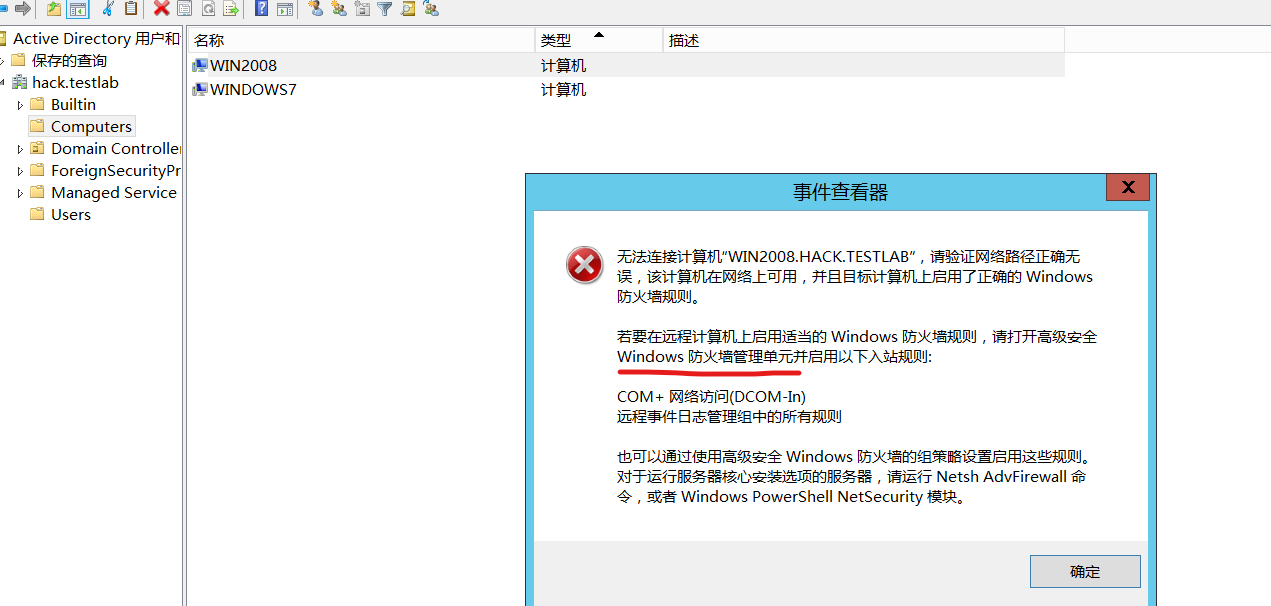Select the Users folder in tree
This screenshot has width=1271, height=606.
[70, 215]
